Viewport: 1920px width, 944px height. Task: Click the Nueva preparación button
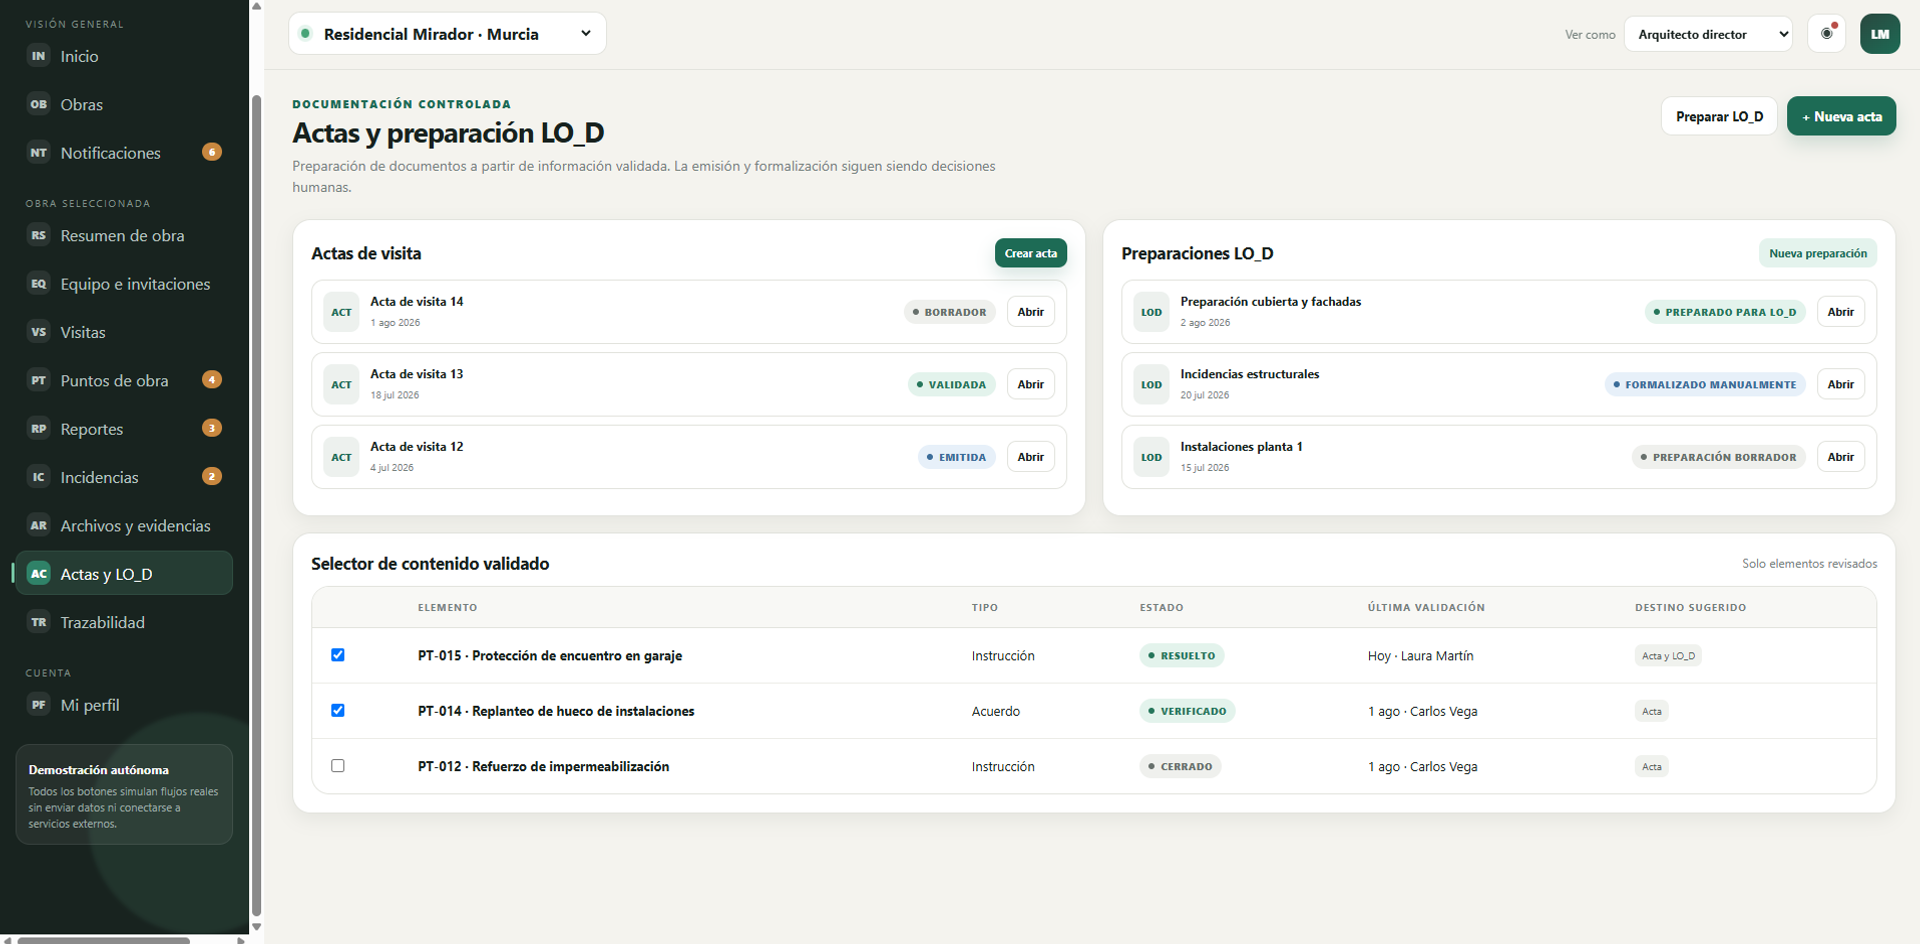click(x=1817, y=253)
